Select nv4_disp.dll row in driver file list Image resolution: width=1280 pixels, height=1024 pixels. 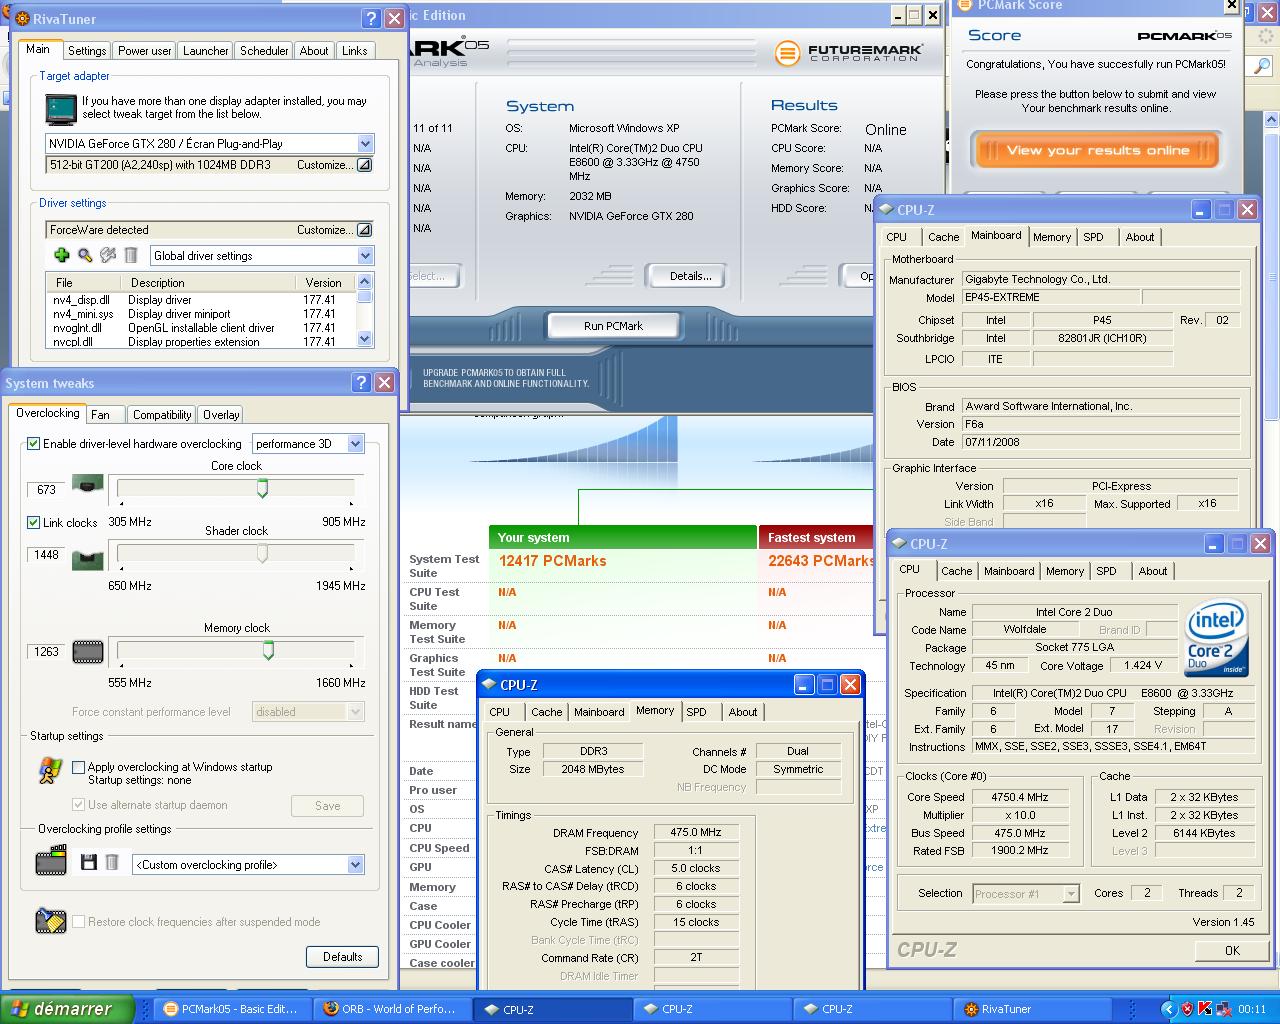click(200, 300)
